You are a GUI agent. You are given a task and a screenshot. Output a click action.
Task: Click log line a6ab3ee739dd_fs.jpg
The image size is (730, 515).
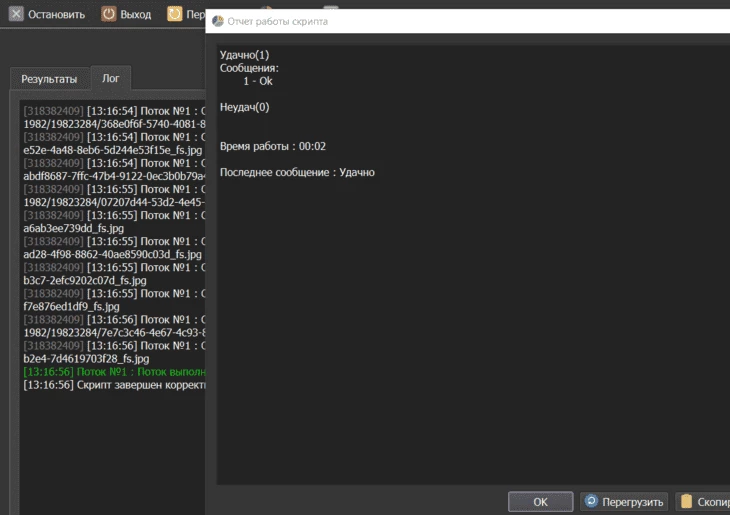(74, 228)
